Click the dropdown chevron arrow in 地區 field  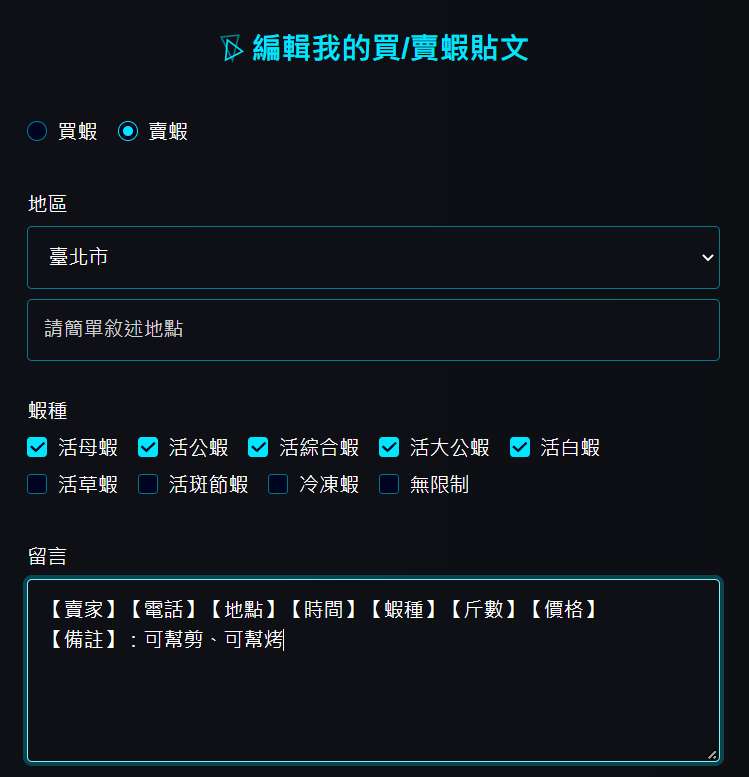coord(707,257)
